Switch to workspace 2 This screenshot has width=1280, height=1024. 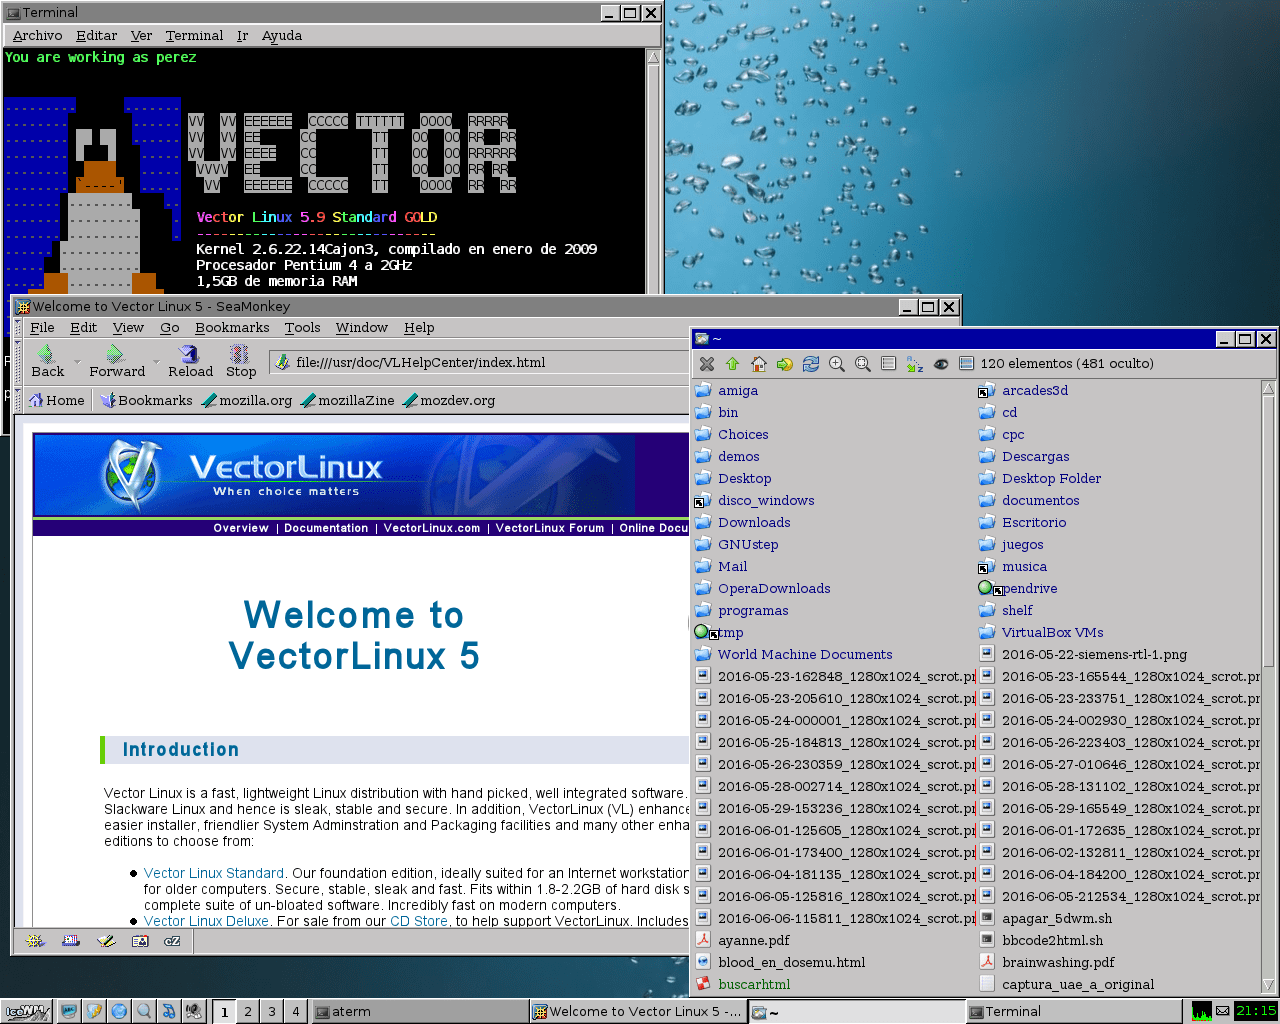[248, 1012]
